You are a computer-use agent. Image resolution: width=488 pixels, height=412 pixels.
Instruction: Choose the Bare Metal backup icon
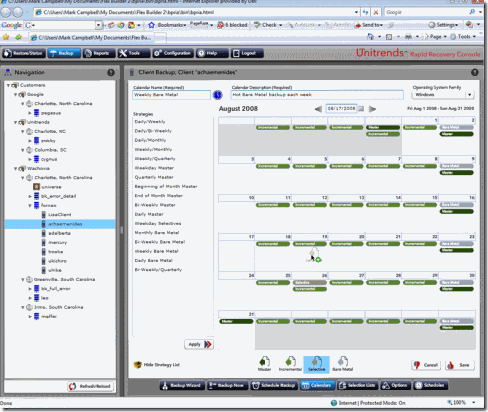(342, 364)
